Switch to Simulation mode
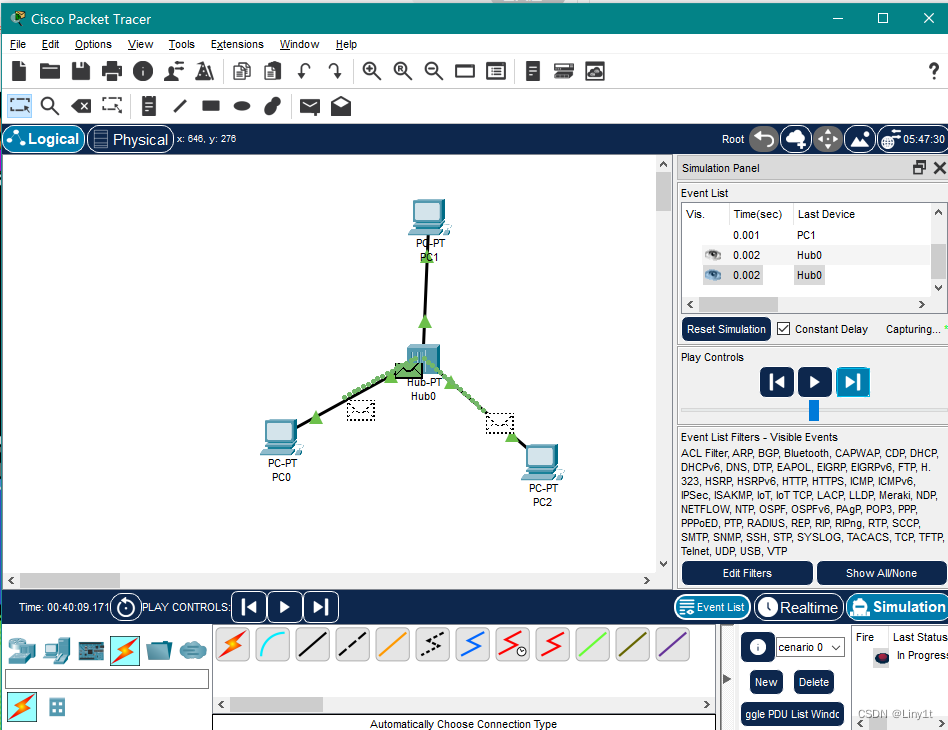Image resolution: width=948 pixels, height=730 pixels. point(897,607)
